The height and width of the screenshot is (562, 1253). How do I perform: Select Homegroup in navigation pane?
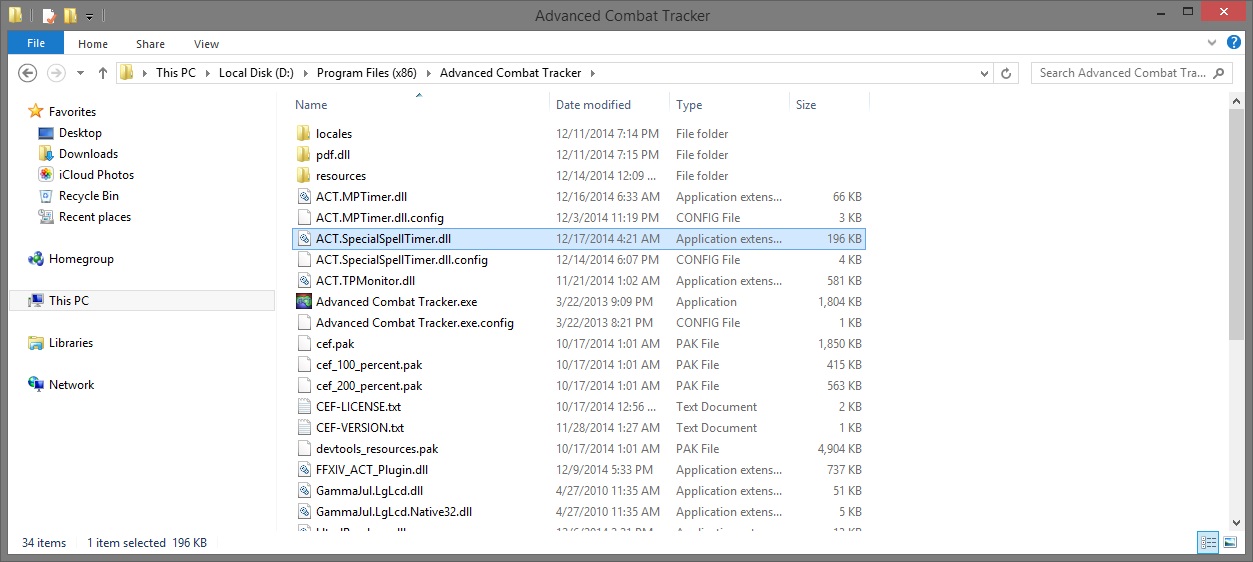coord(81,259)
